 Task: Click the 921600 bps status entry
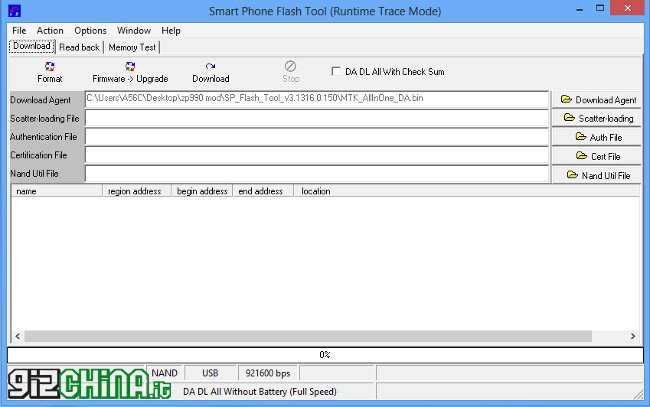tap(268, 373)
